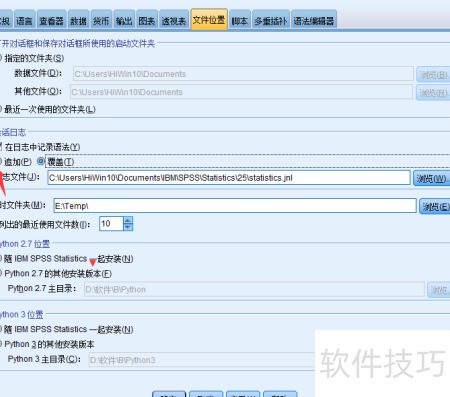Click 浏览(W) for the journal file
The width and height of the screenshot is (450, 397).
pos(431,178)
